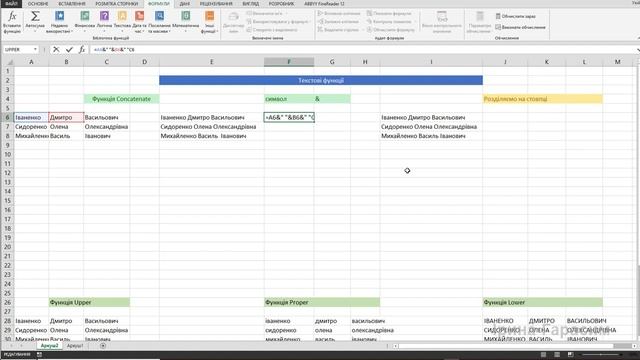Click the 'Функція Concatenate' header cell
The height and width of the screenshot is (360, 640).
click(121, 99)
